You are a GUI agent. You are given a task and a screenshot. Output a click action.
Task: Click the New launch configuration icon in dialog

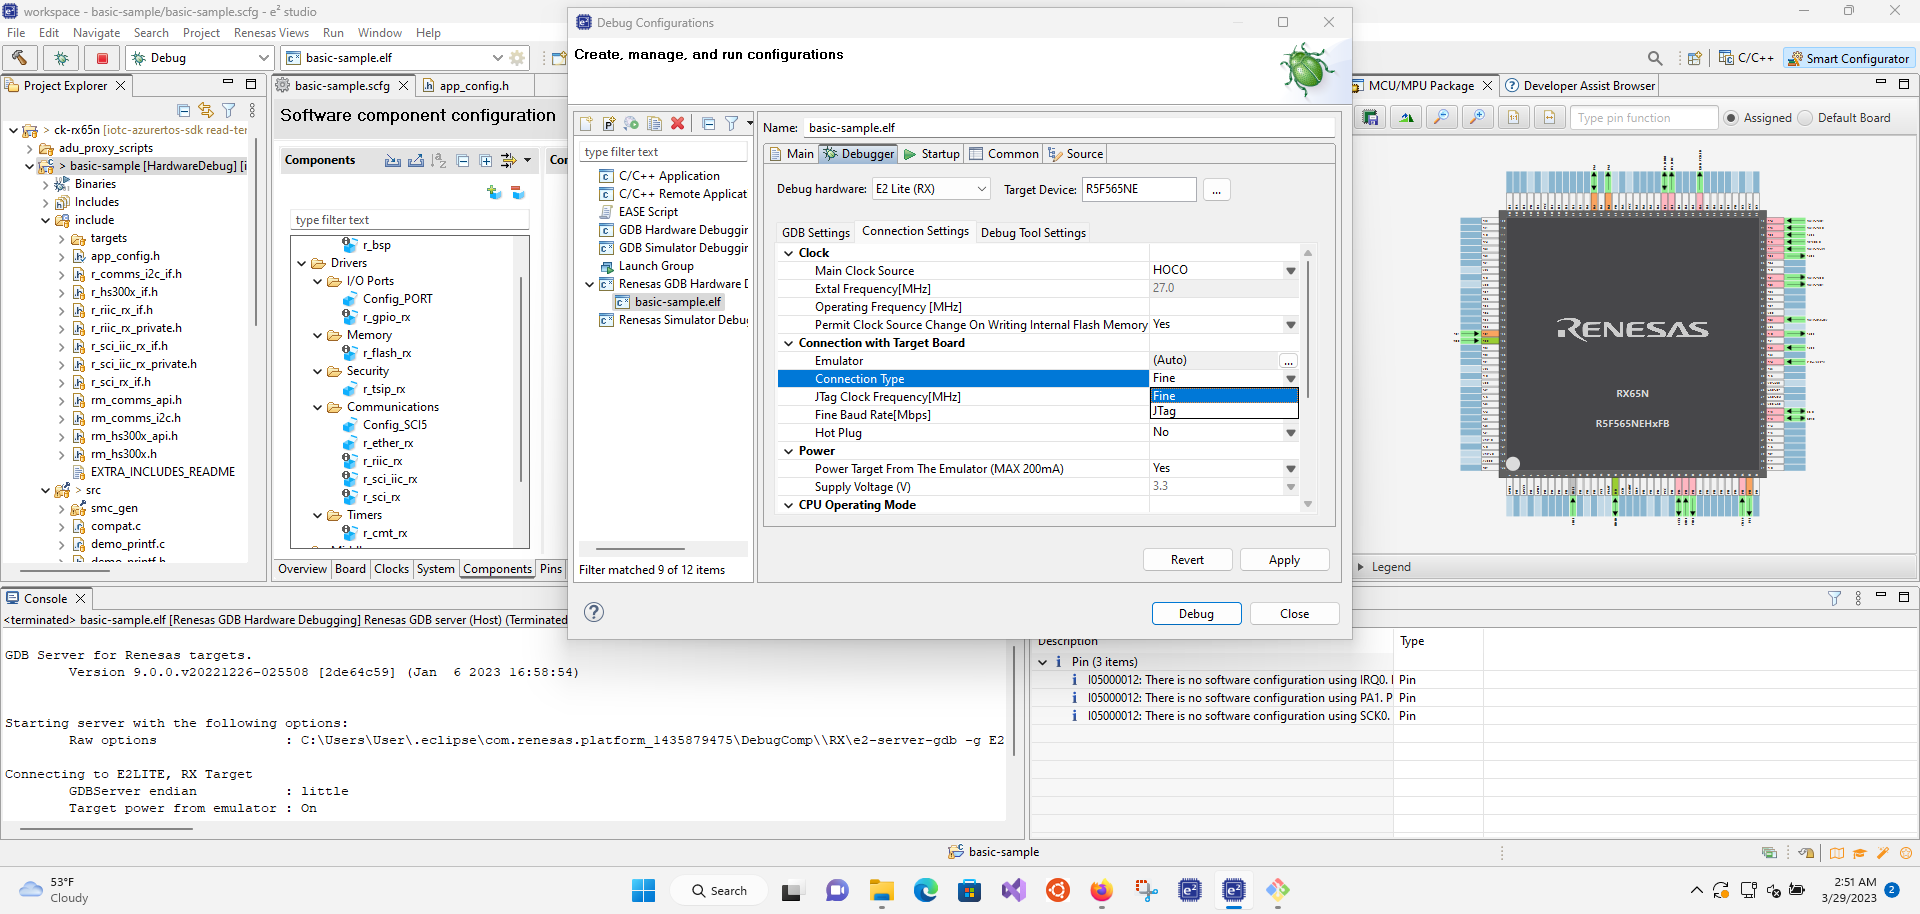coord(586,123)
